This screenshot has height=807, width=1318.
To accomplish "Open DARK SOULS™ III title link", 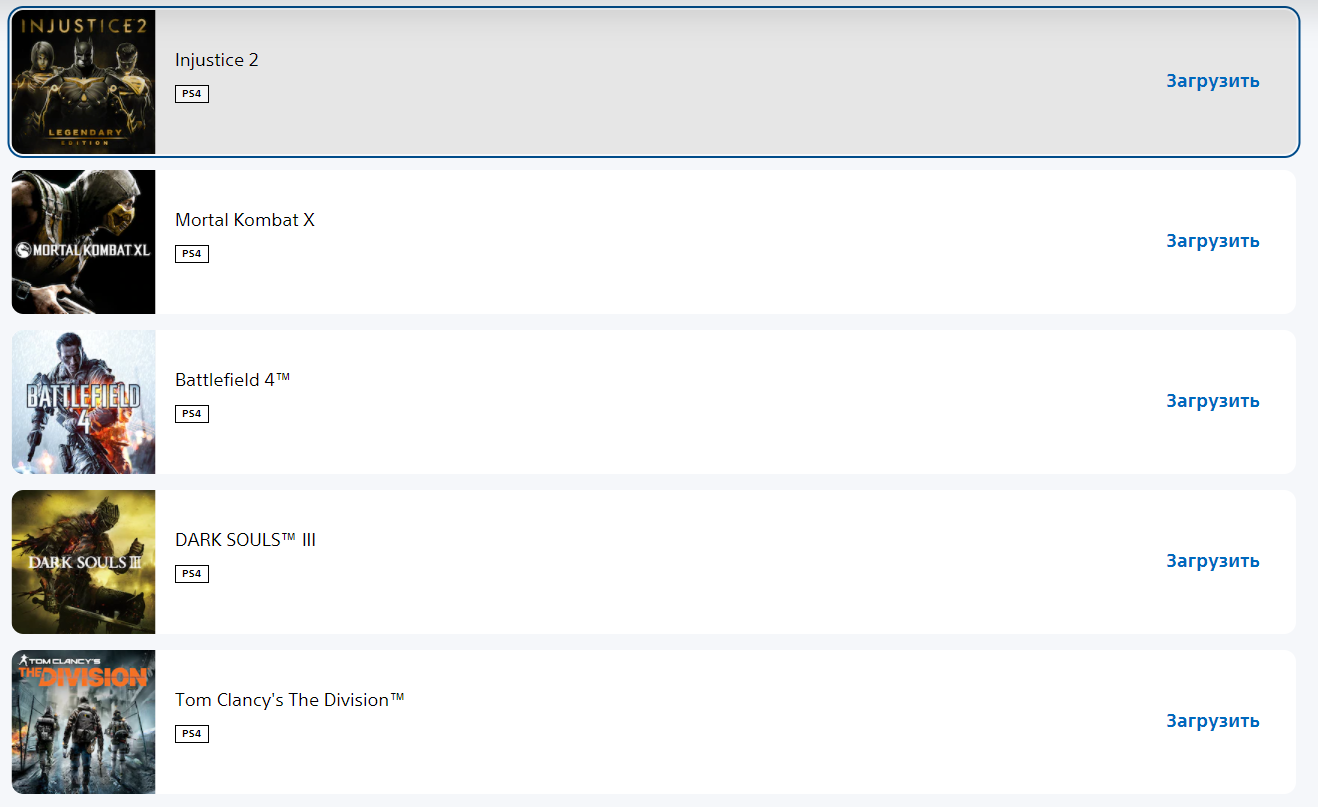I will pyautogui.click(x=246, y=540).
